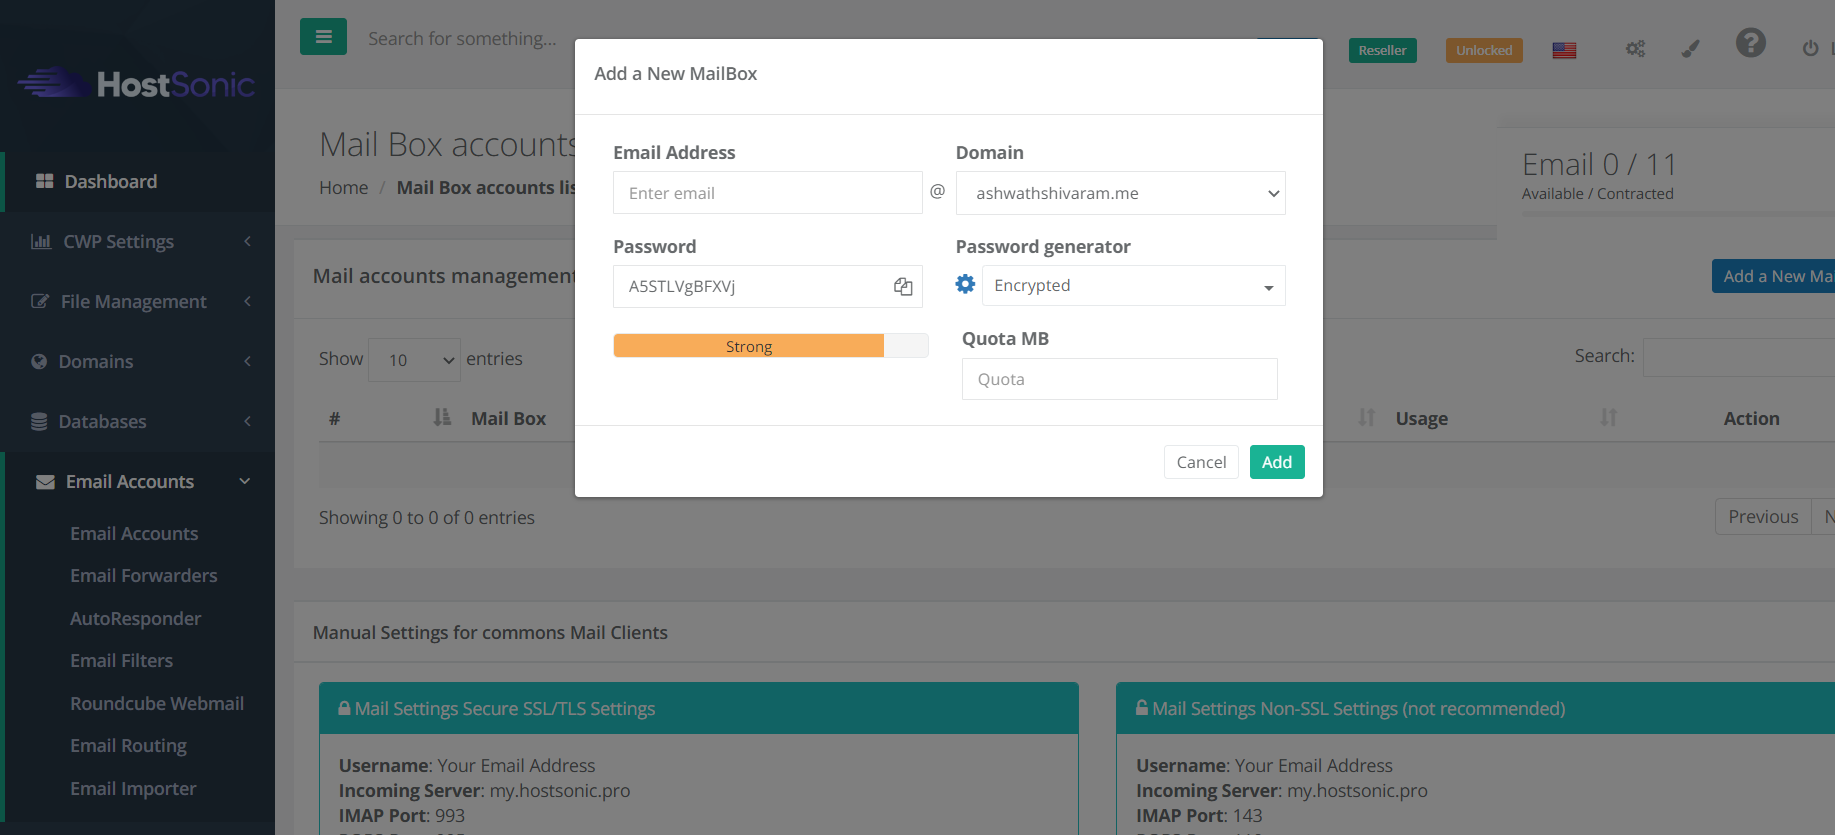Click the Quota MB input field
Screen dimensions: 1835x835
coord(1119,380)
